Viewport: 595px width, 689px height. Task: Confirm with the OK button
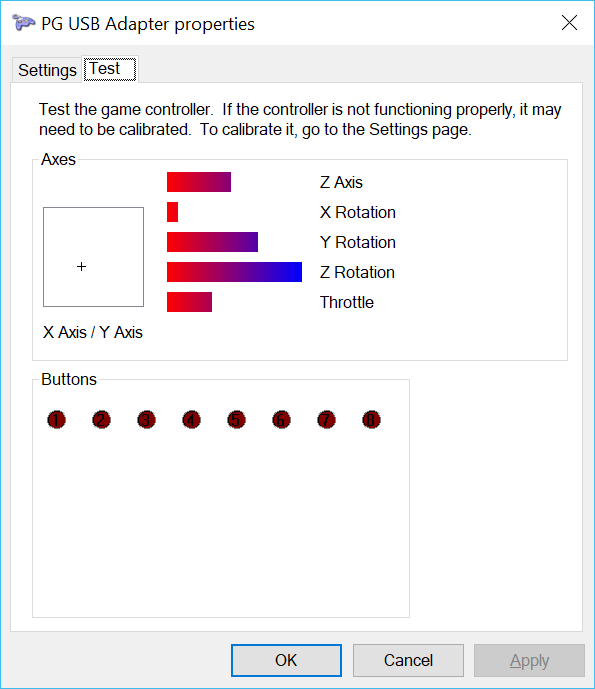point(286,660)
